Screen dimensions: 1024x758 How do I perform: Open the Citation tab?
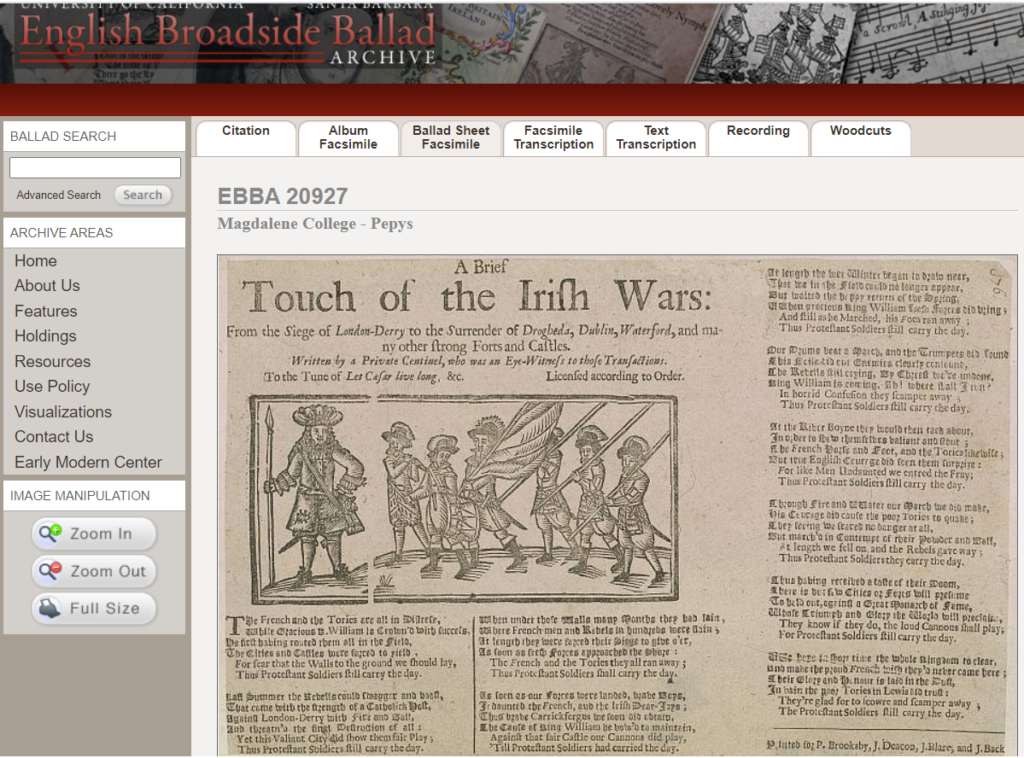click(x=246, y=138)
